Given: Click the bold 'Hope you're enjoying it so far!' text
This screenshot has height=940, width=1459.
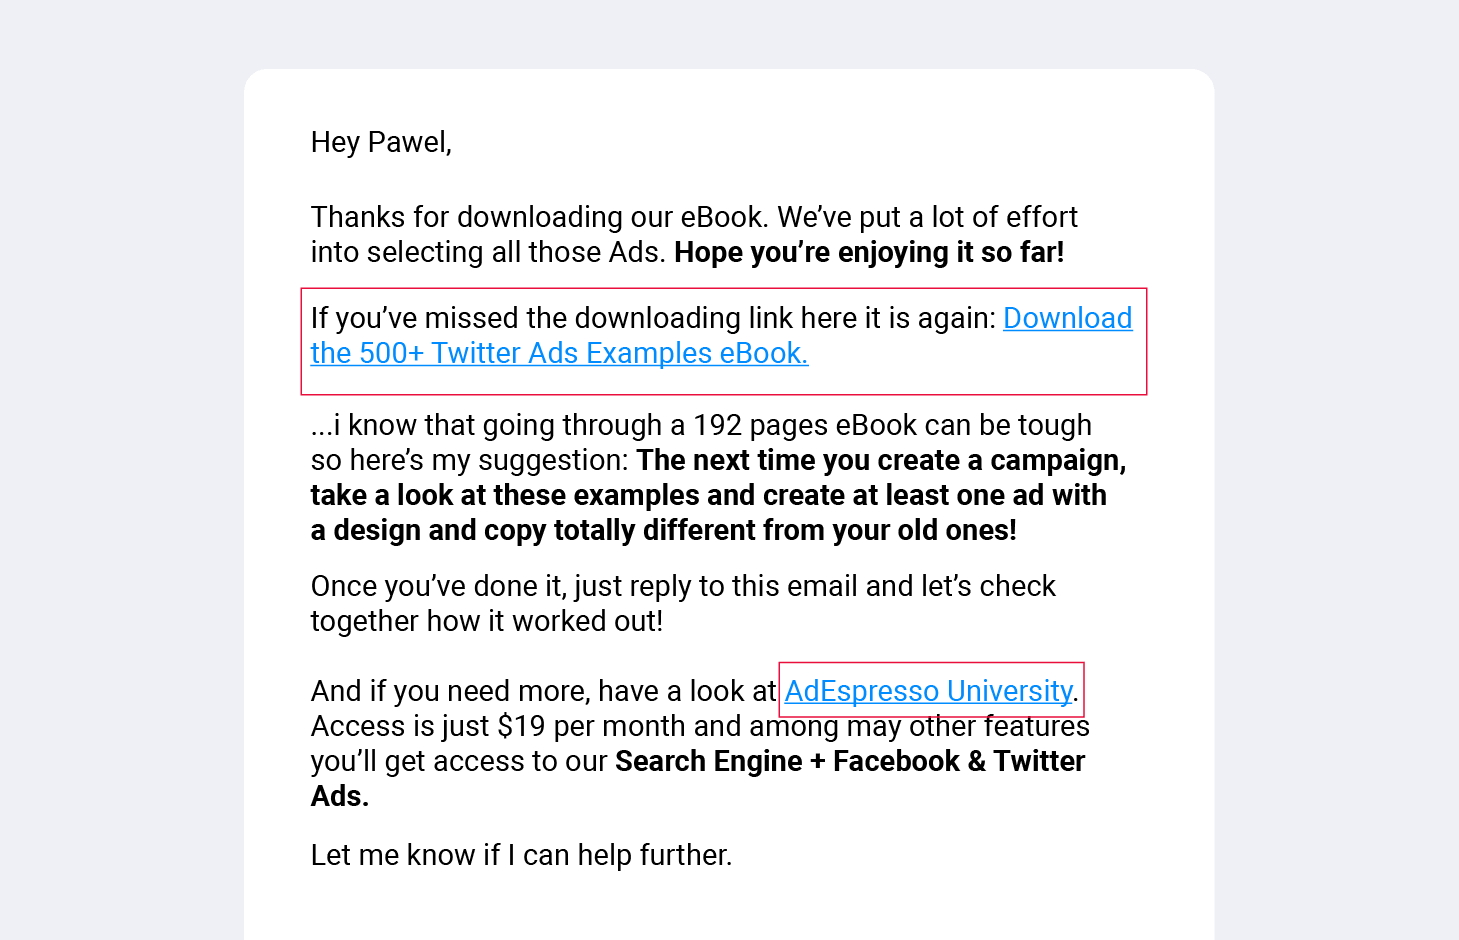Looking at the screenshot, I should (x=869, y=252).
